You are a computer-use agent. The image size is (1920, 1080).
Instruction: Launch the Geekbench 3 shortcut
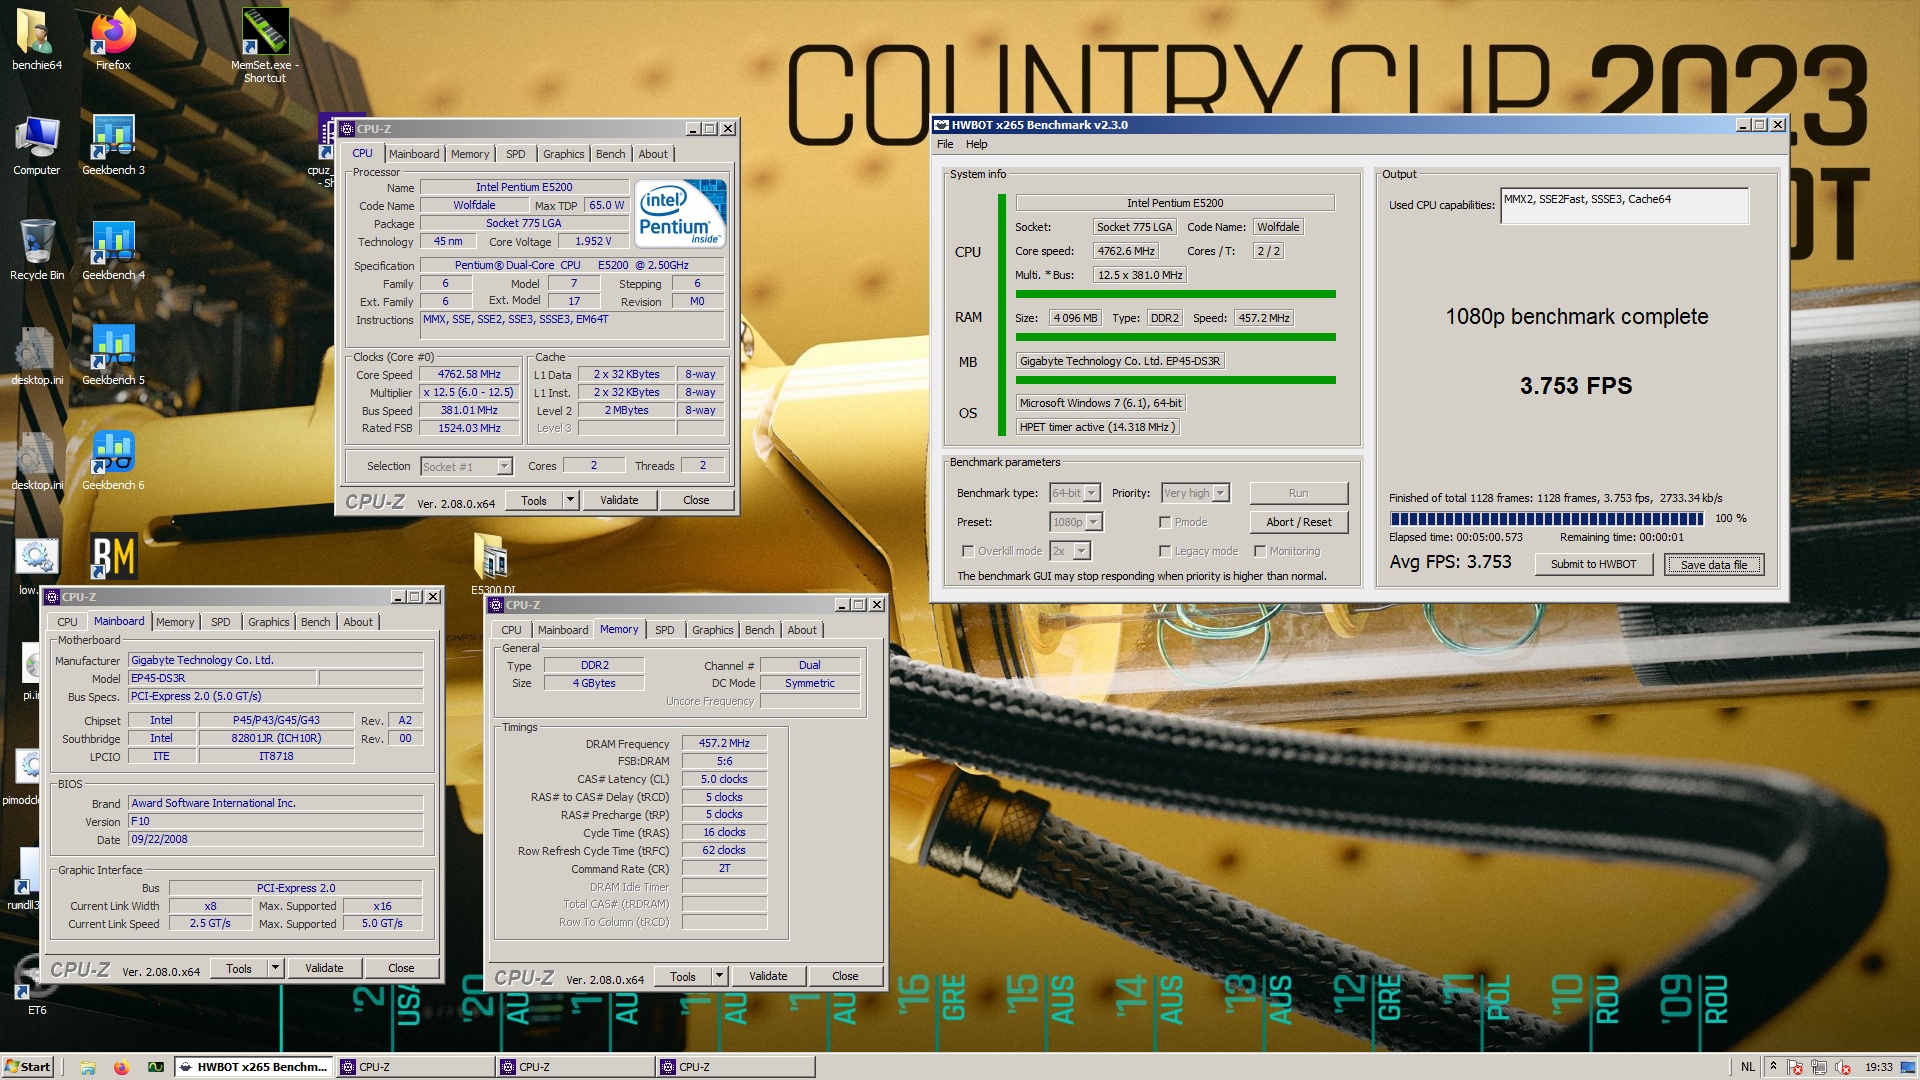(x=113, y=145)
